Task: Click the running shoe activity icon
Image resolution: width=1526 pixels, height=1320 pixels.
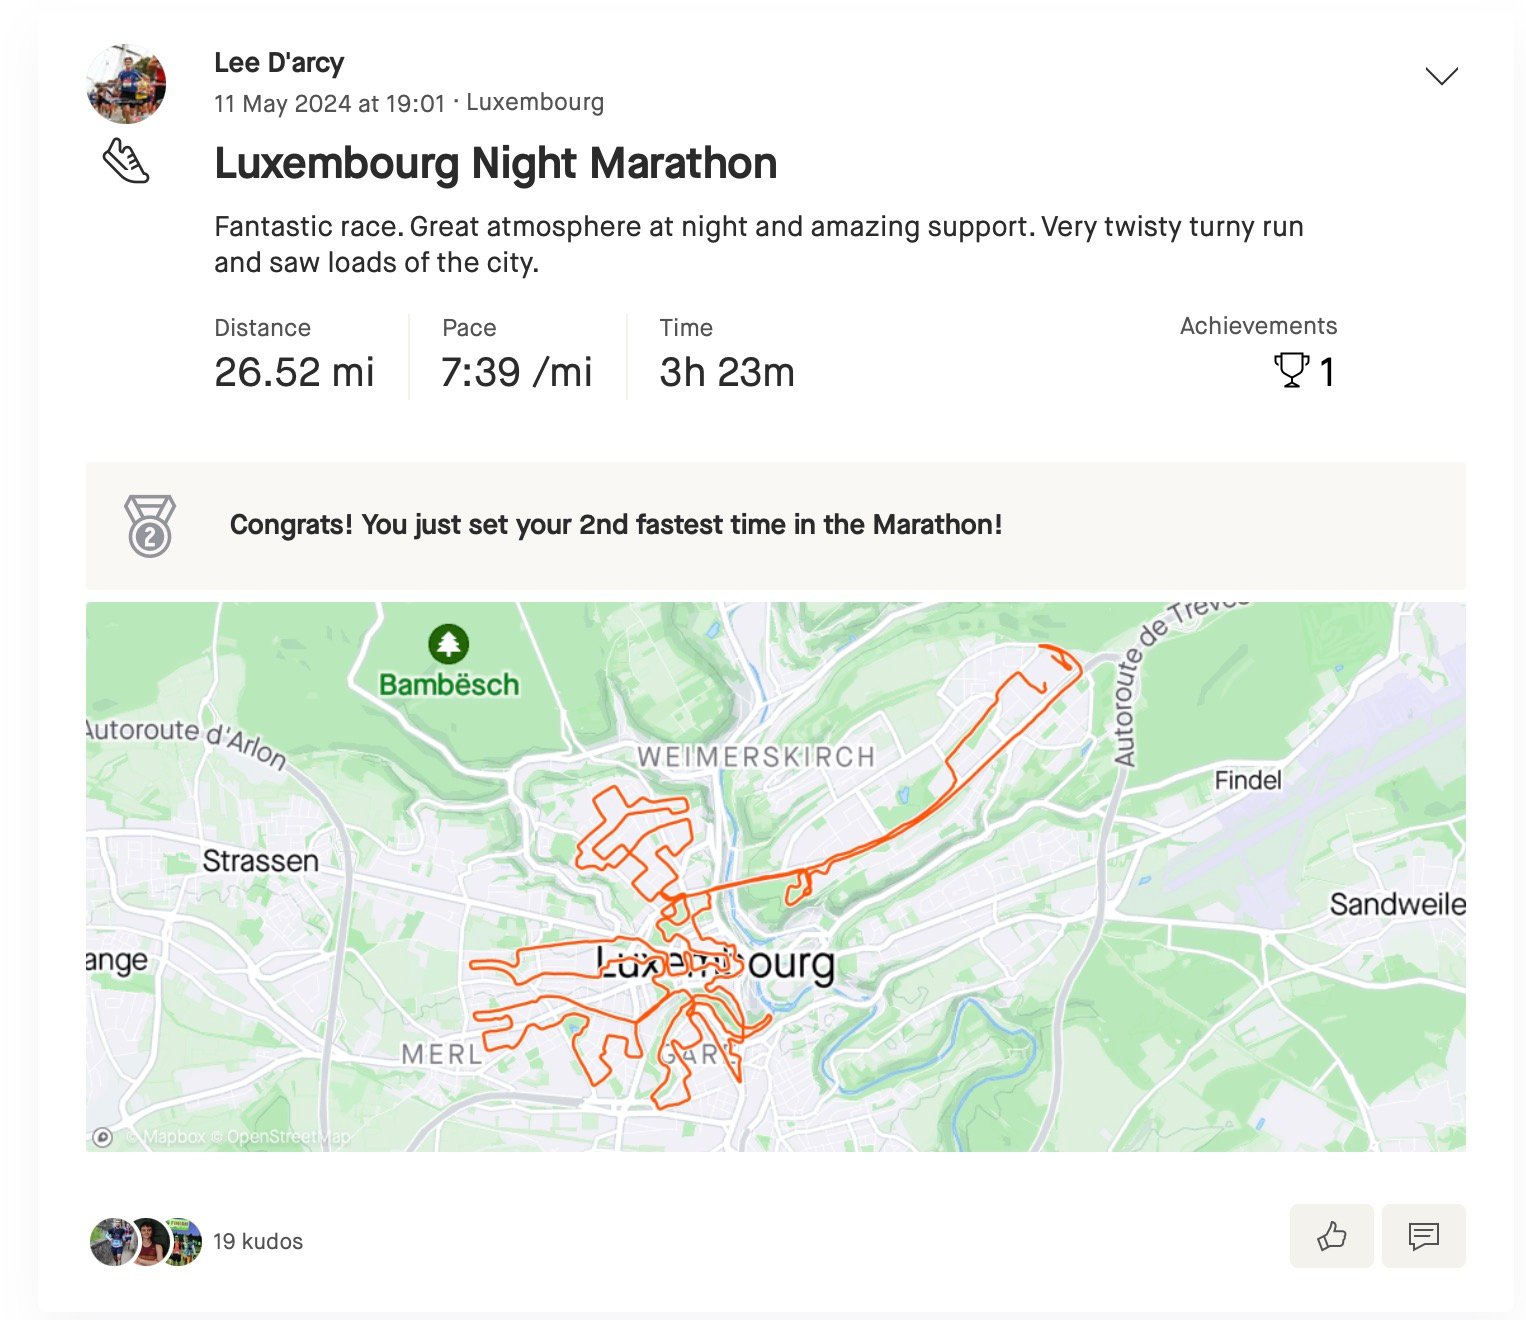Action: pos(126,160)
